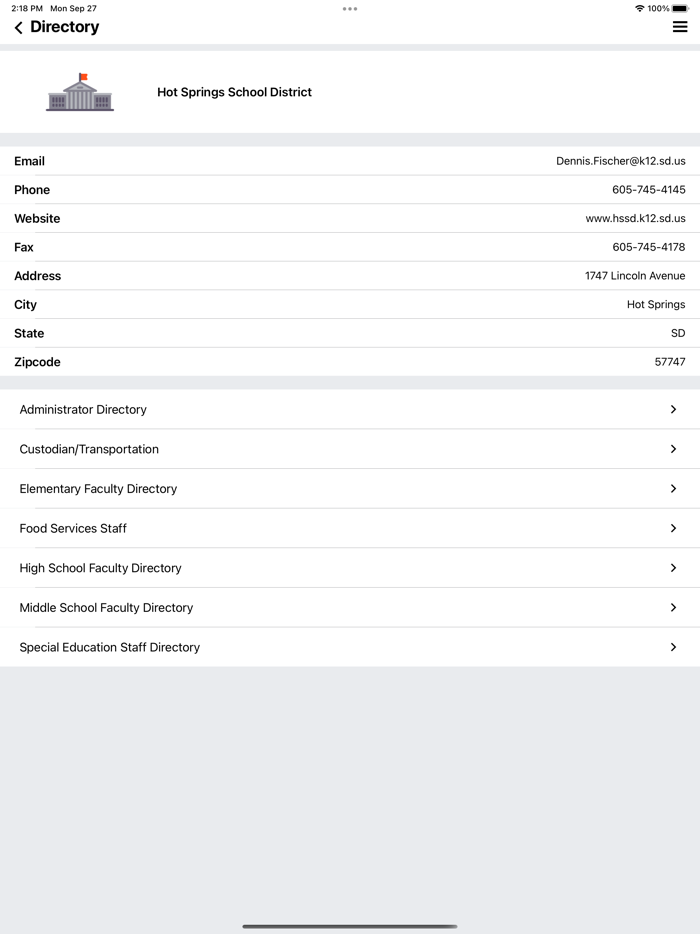The image size is (700, 934).
Task: Expand Custodian/Transportation chevron
Action: pyautogui.click(x=673, y=449)
